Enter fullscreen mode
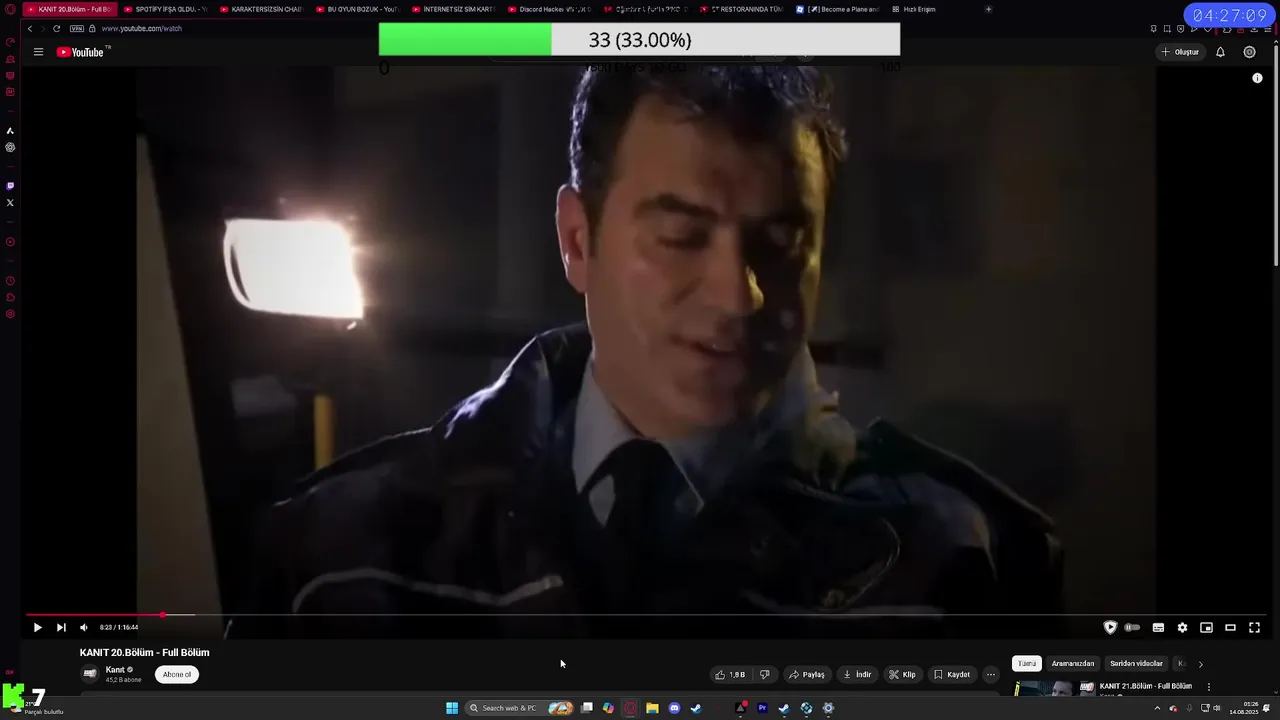Screen dimensions: 1280x720 click(x=1254, y=628)
